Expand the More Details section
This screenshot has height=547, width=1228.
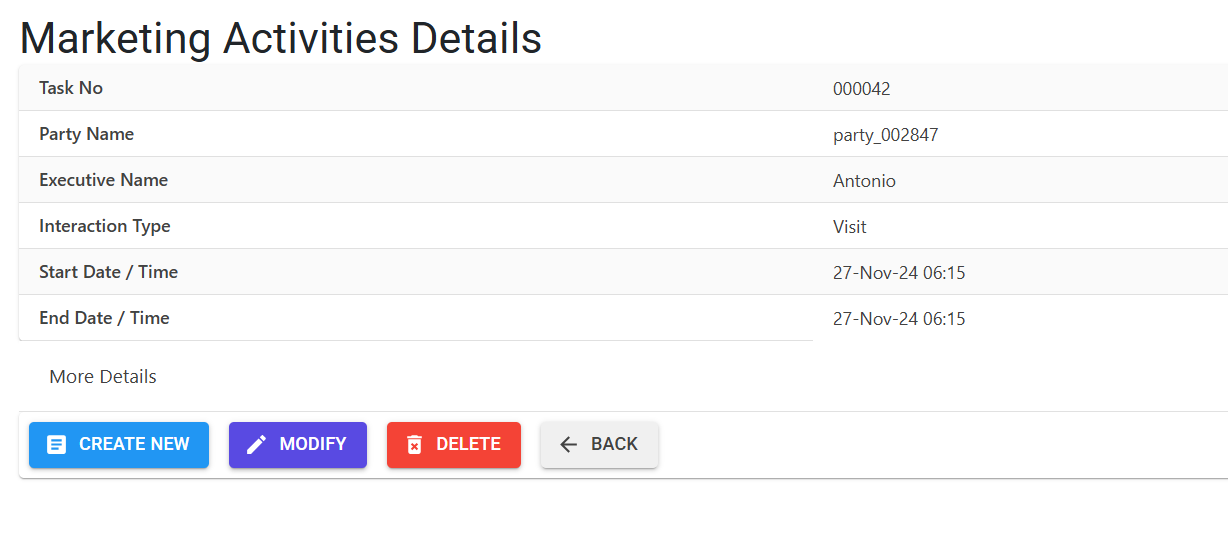[x=103, y=377]
